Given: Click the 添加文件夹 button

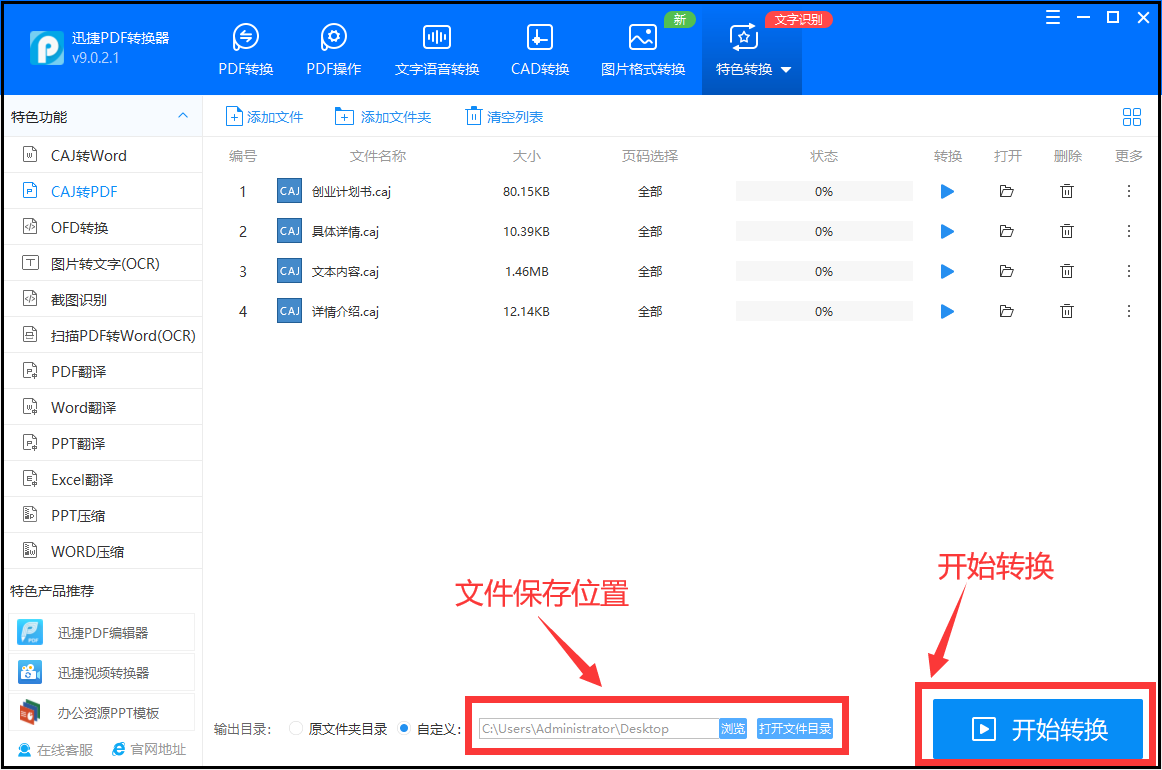Looking at the screenshot, I should 382,116.
